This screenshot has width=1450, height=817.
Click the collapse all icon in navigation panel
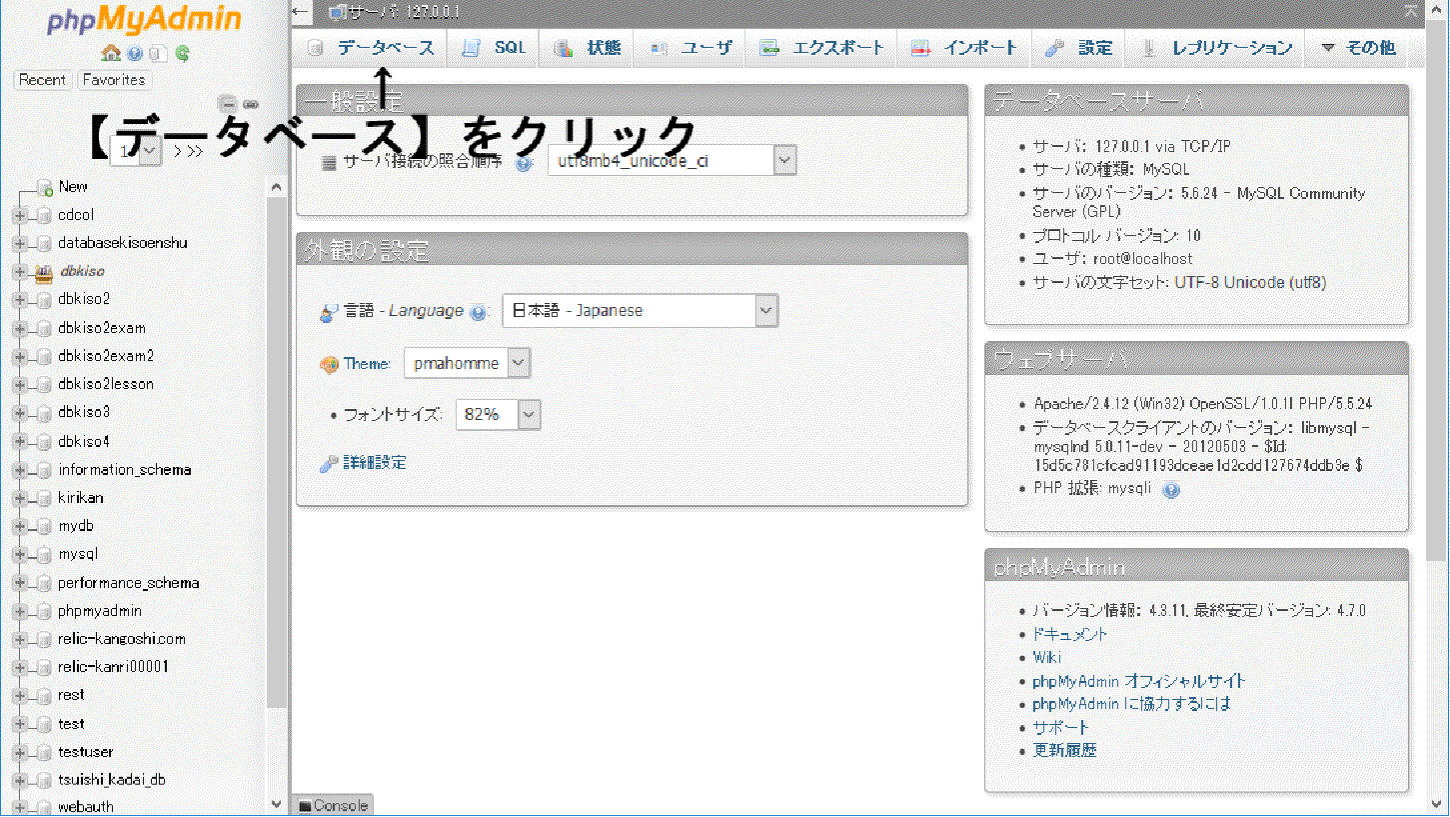[x=228, y=103]
